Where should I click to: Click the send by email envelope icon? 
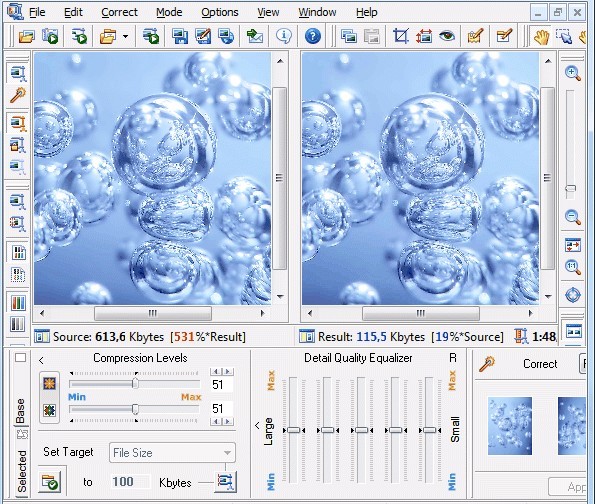tap(255, 36)
